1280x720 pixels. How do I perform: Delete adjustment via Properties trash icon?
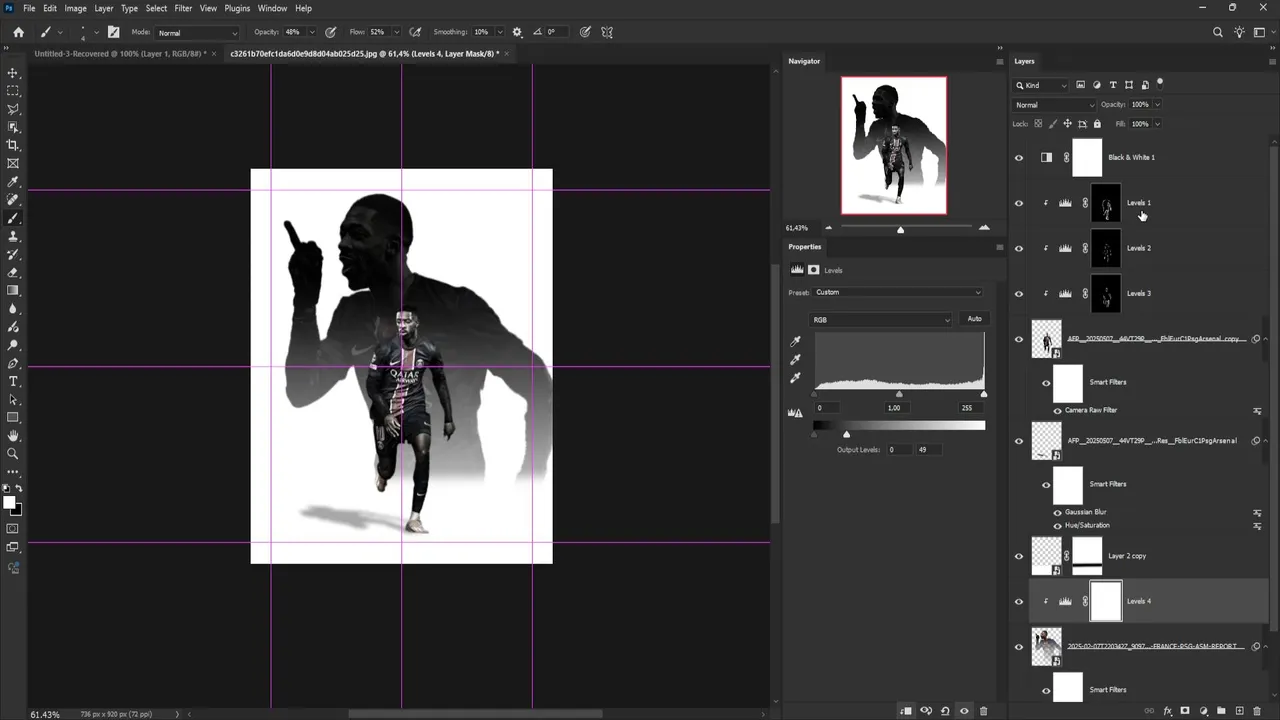[983, 711]
